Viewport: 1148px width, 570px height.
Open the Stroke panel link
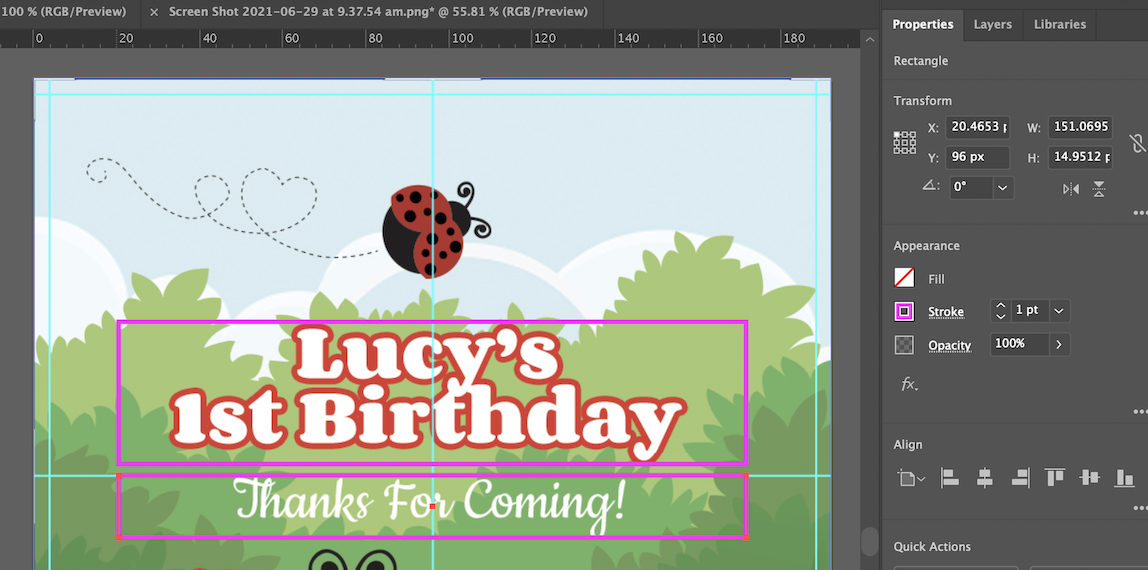945,312
